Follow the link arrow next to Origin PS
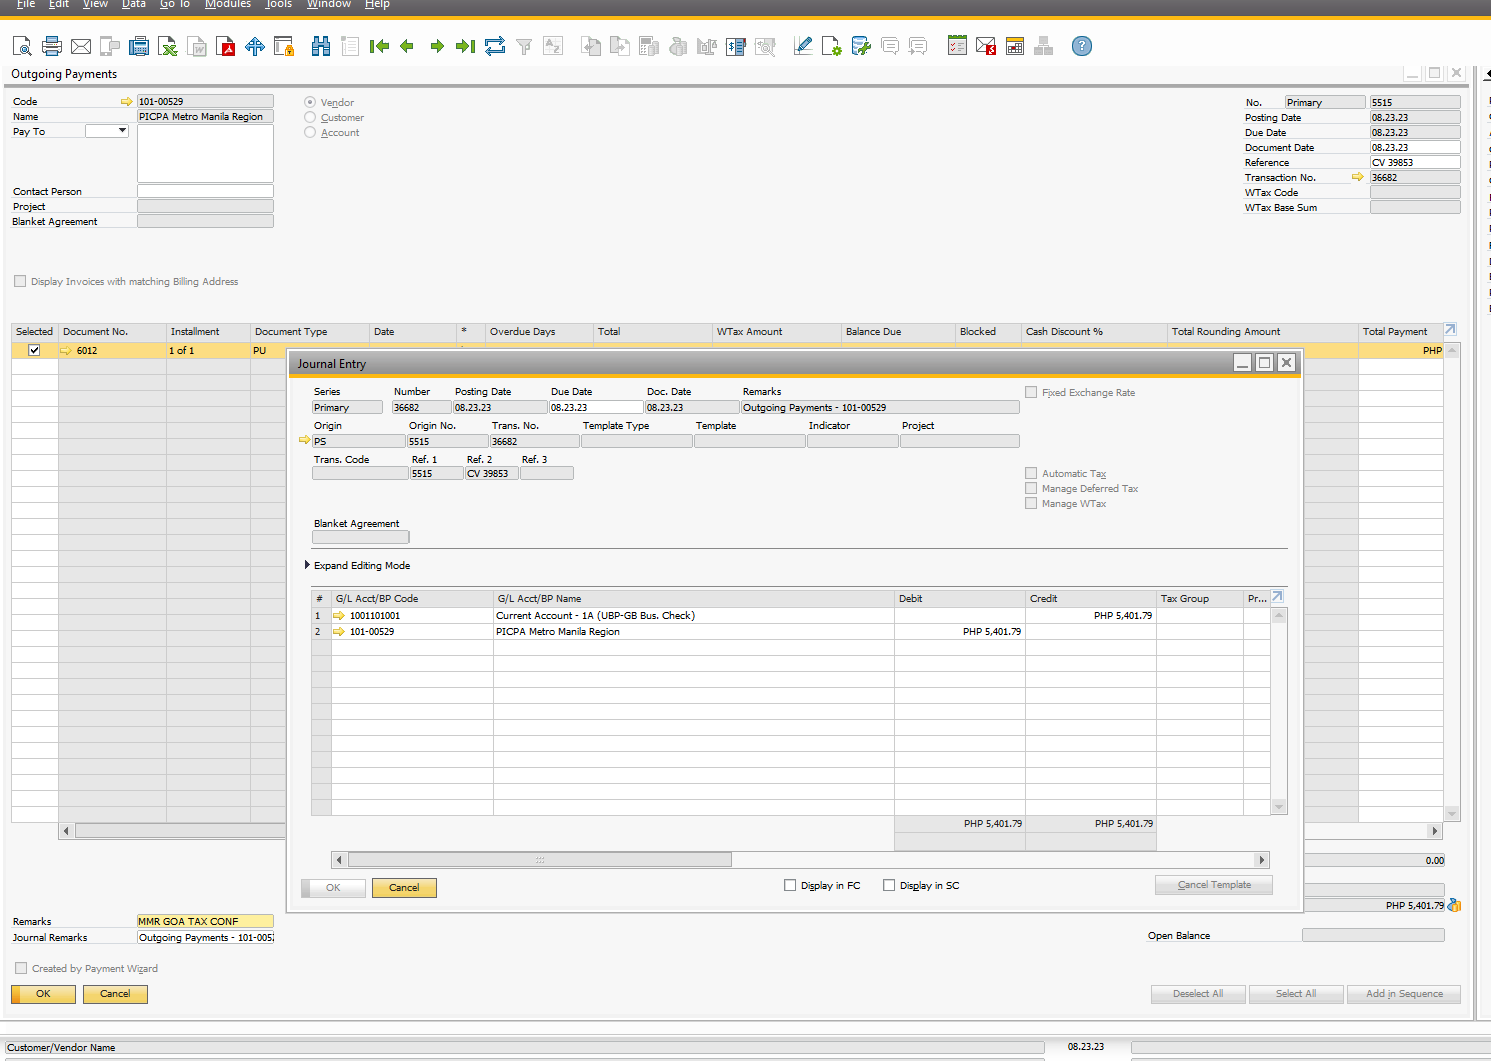This screenshot has width=1491, height=1061. point(305,440)
